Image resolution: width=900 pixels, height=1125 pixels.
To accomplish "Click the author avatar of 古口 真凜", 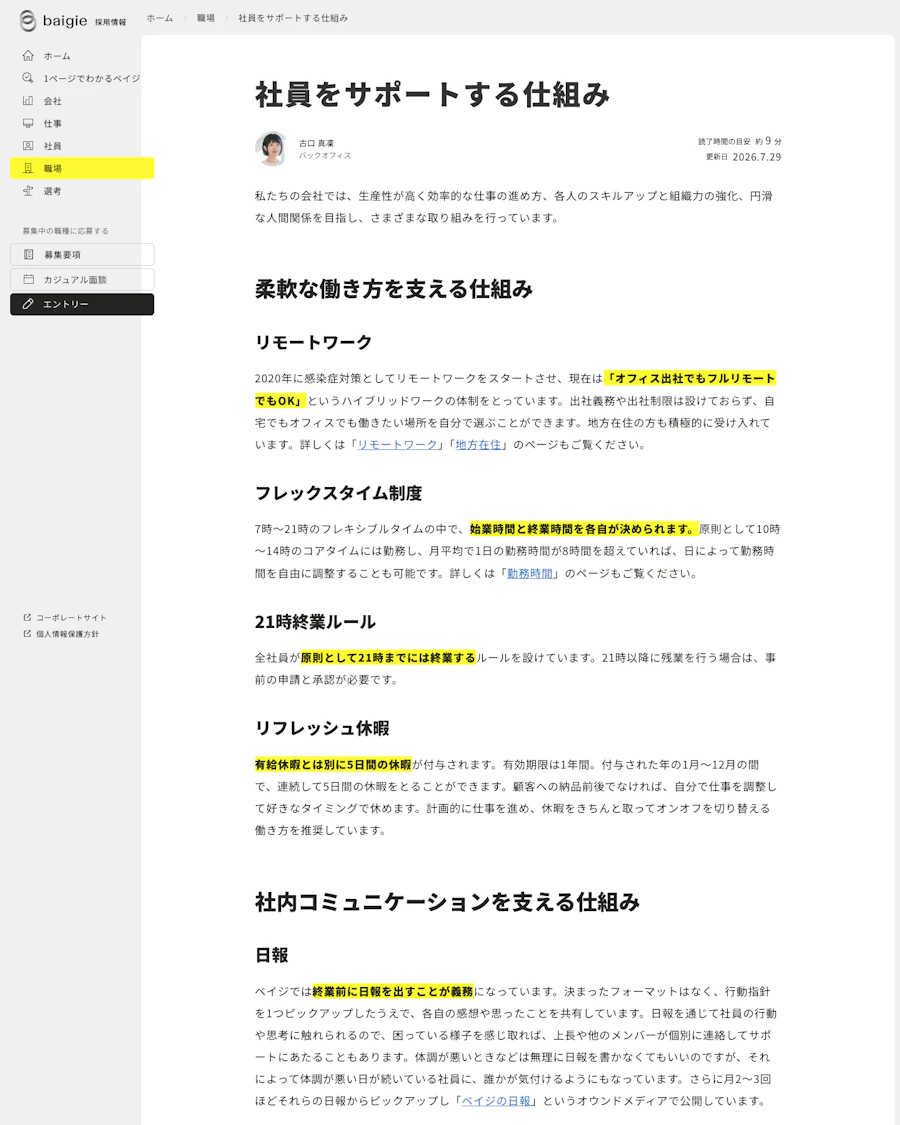I will [x=271, y=149].
